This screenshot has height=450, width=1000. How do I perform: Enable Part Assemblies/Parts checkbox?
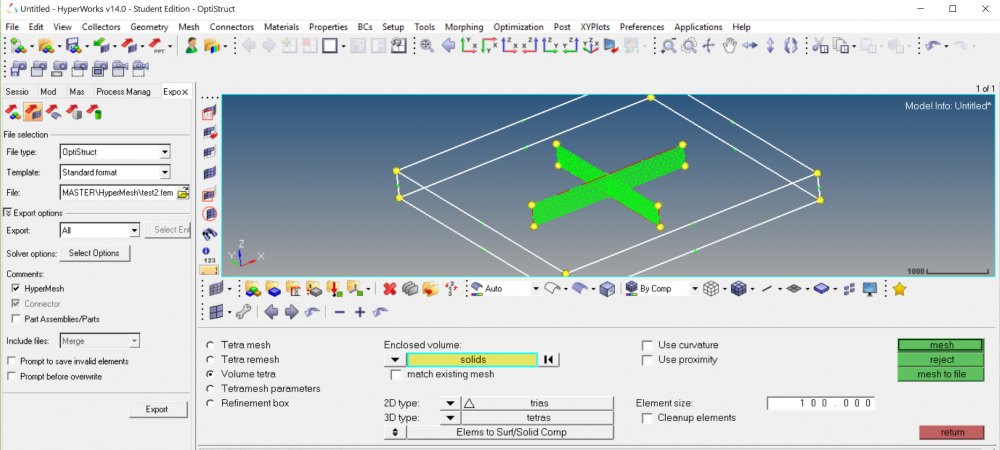[15, 319]
